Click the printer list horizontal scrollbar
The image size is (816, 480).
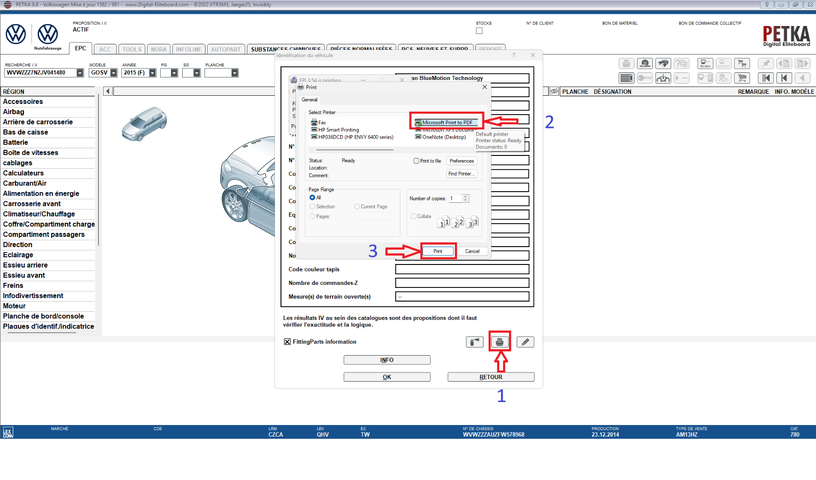[355, 149]
